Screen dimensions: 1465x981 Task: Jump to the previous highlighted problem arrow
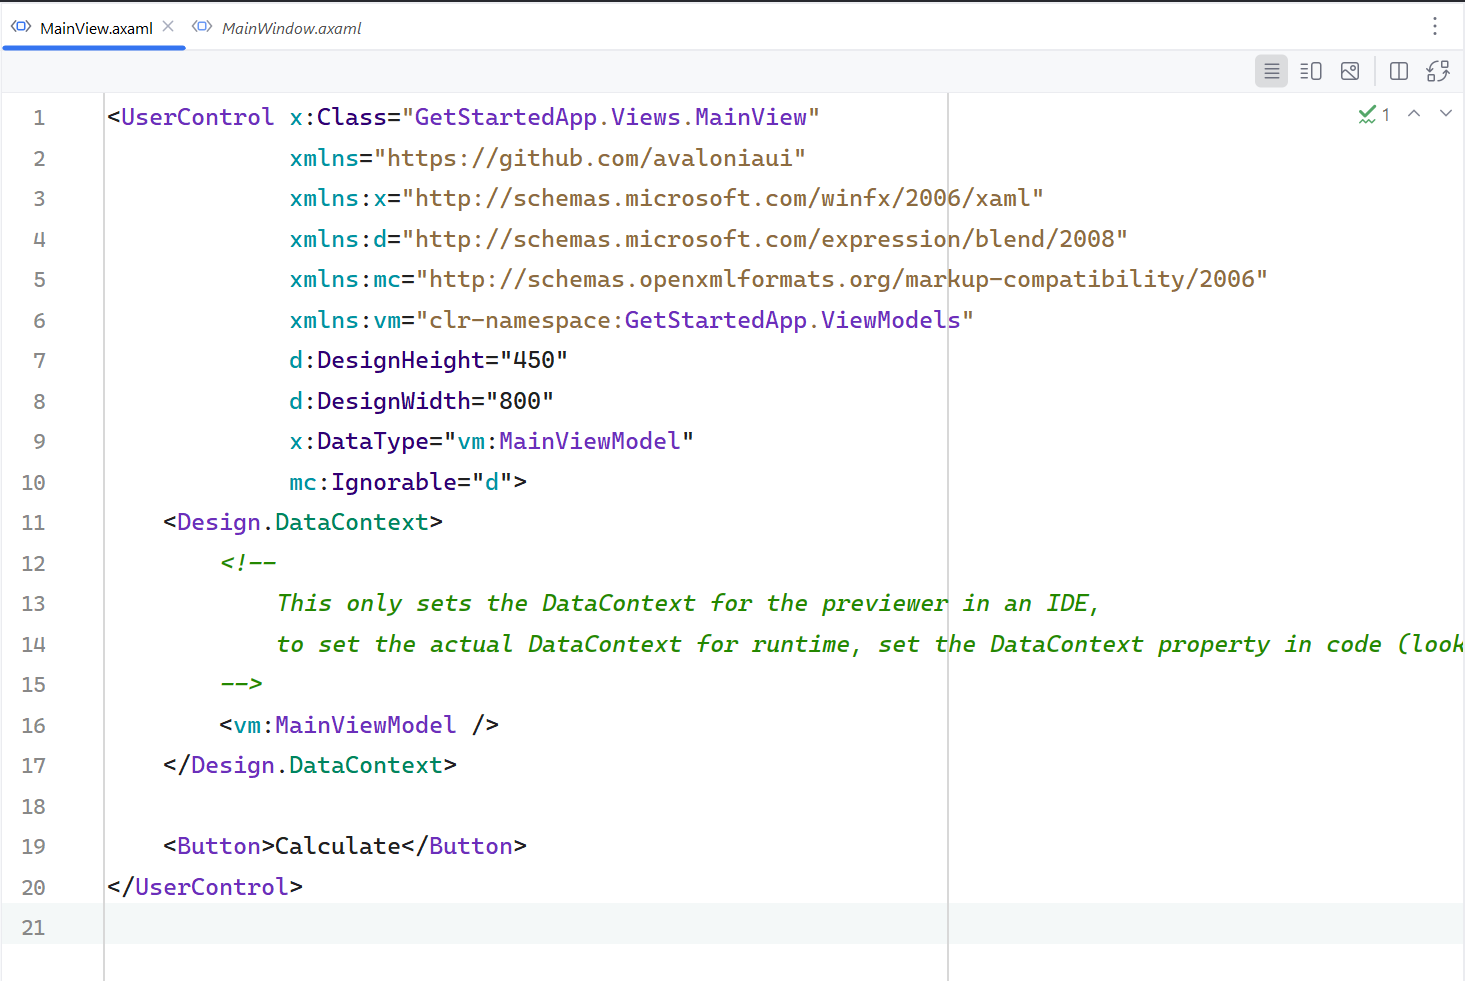(1414, 114)
